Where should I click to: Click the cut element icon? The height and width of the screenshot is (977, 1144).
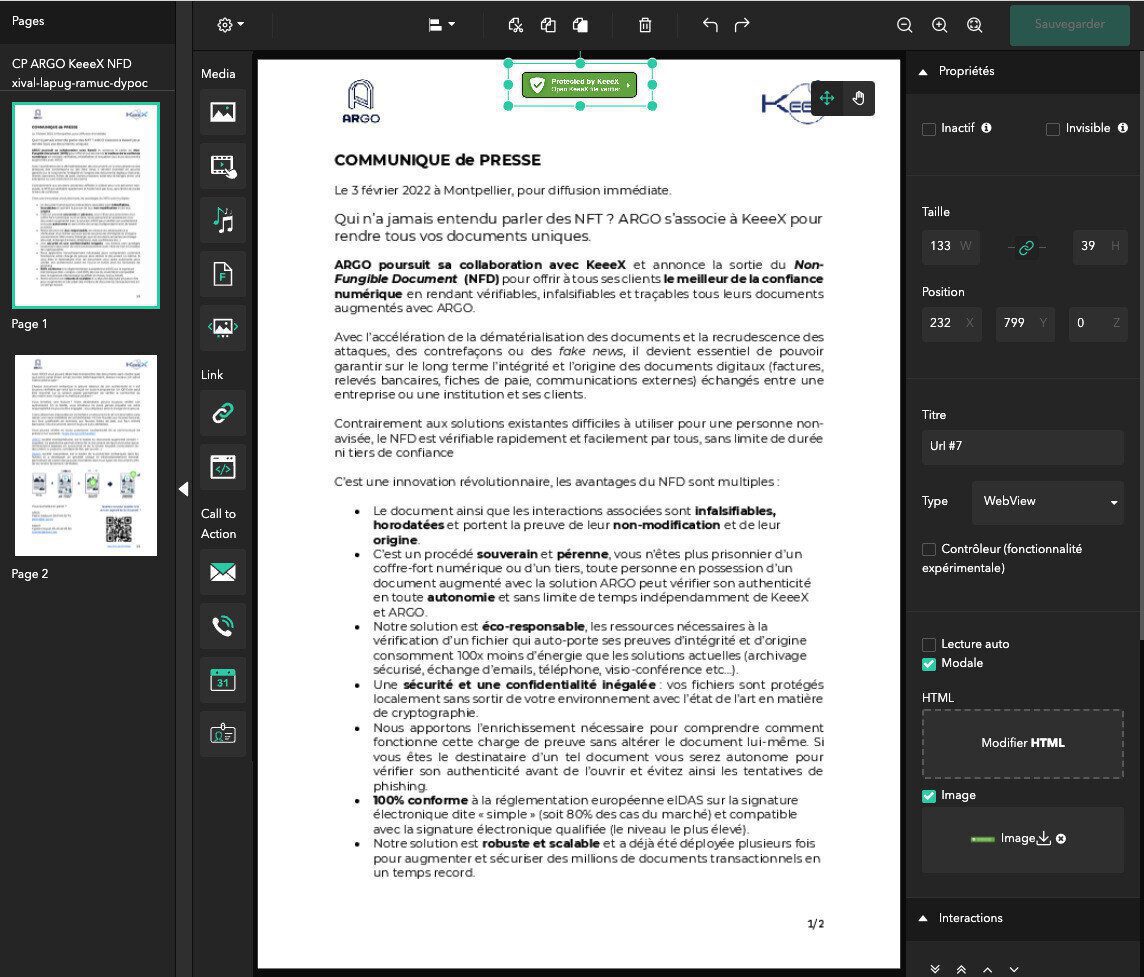515,26
